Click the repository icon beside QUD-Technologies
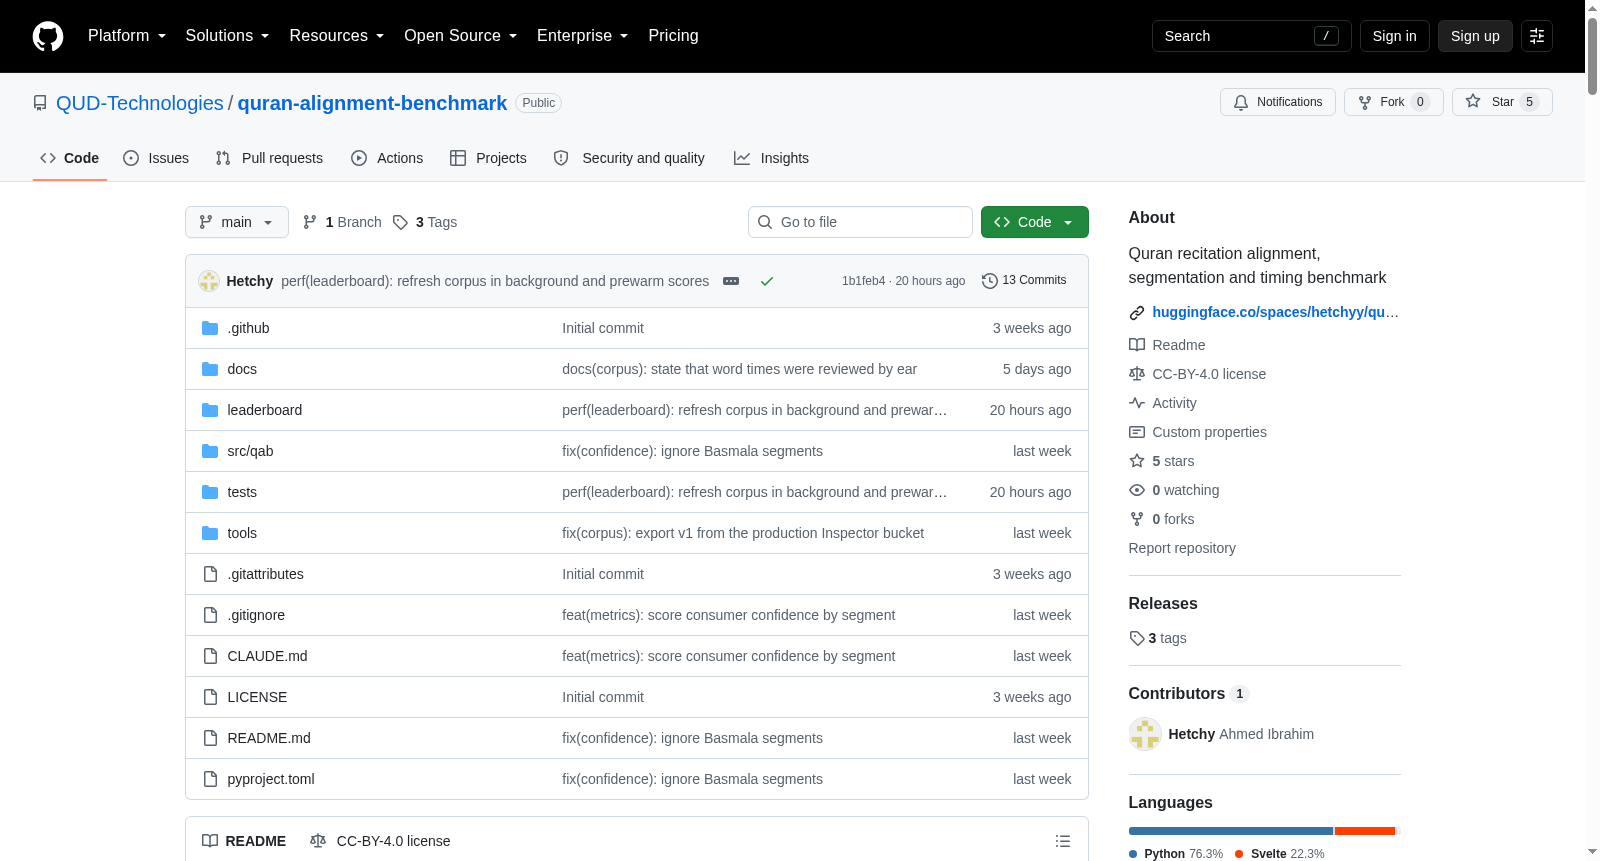Screen dimensions: 1600x861 pyautogui.click(x=40, y=103)
